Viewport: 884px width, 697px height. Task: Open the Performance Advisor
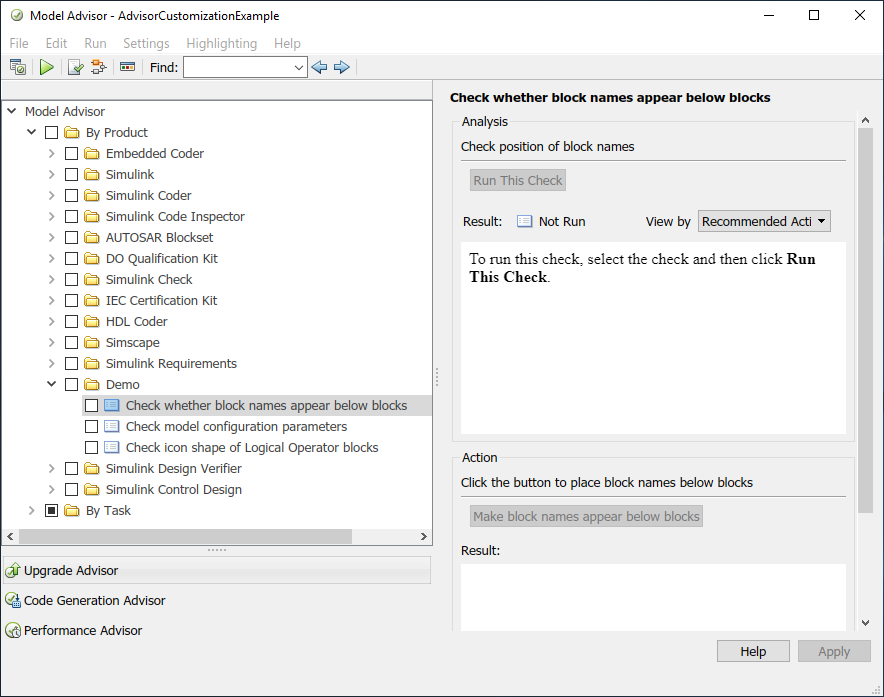click(83, 630)
